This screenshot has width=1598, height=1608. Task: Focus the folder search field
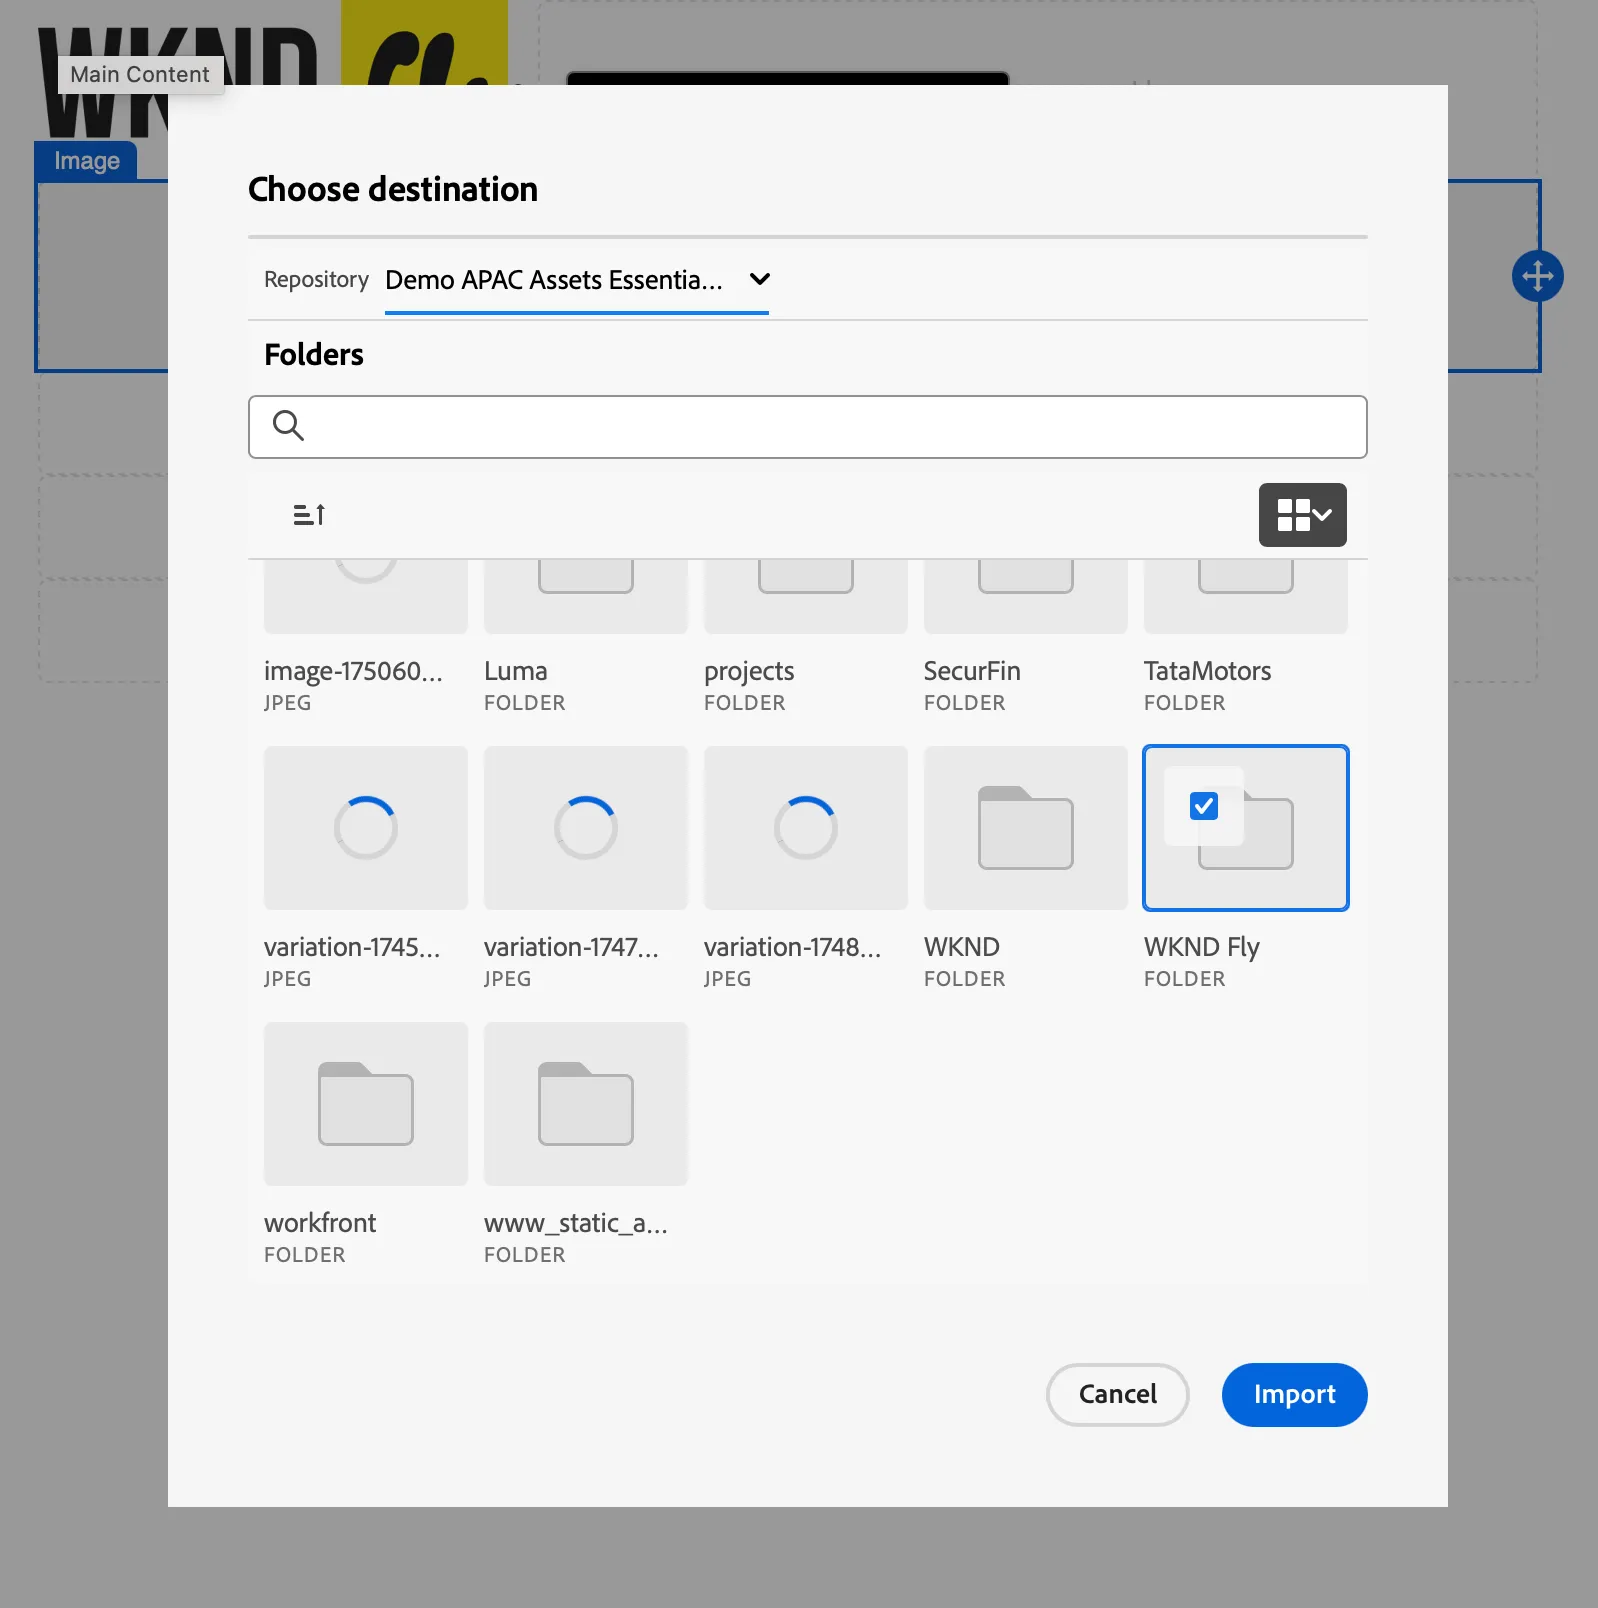point(808,427)
